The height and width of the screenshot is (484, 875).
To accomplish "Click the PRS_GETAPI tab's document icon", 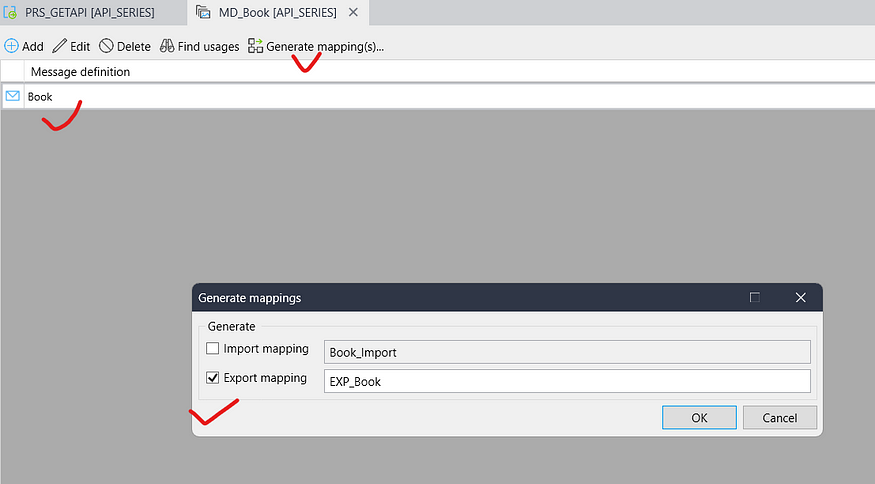I will [x=13, y=13].
